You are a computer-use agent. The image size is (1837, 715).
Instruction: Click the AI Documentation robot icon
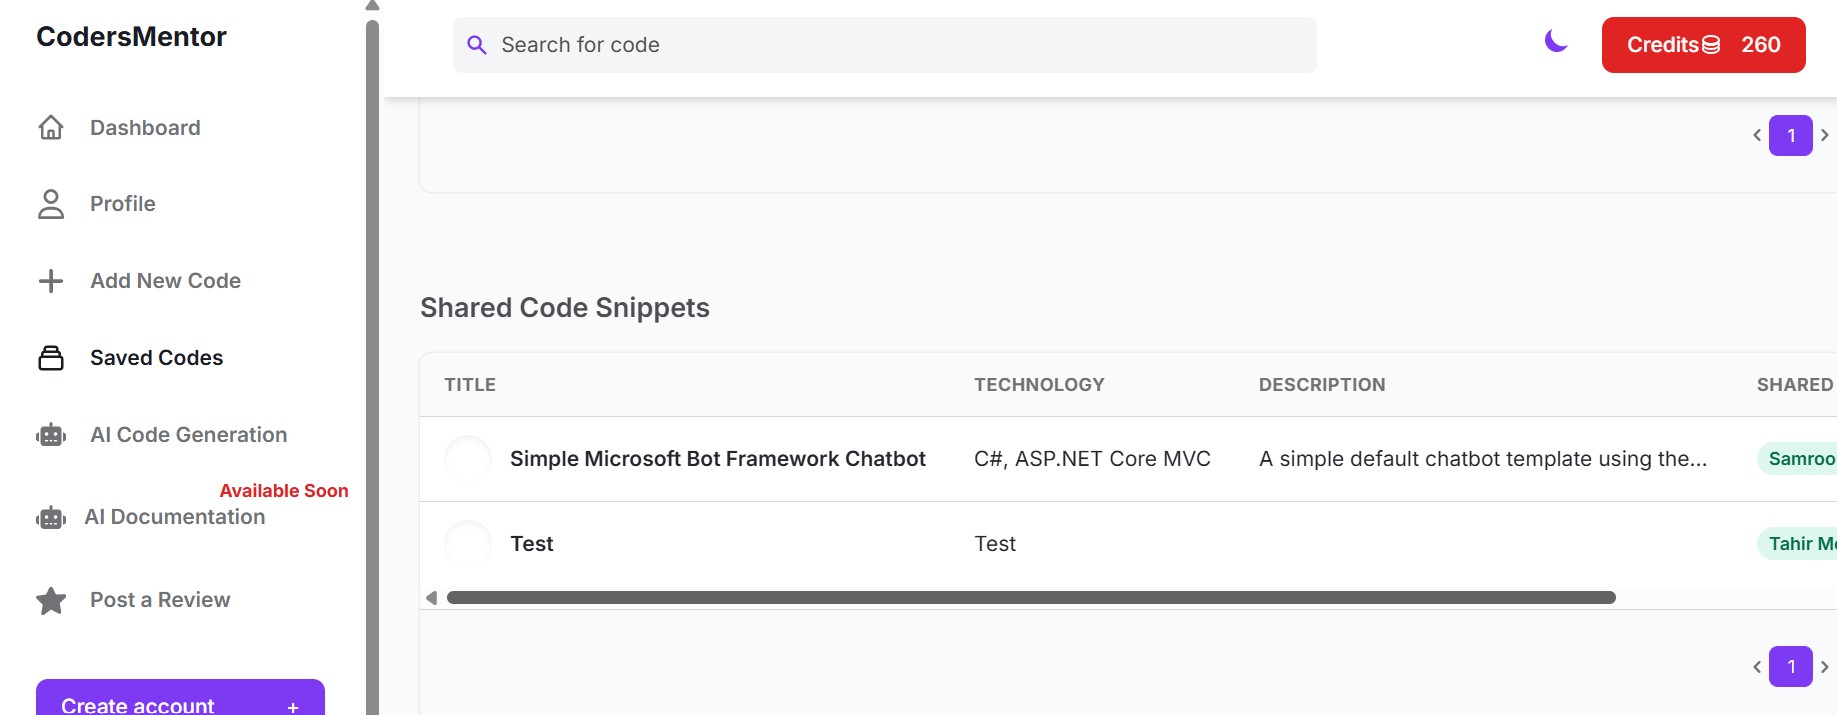(x=51, y=518)
